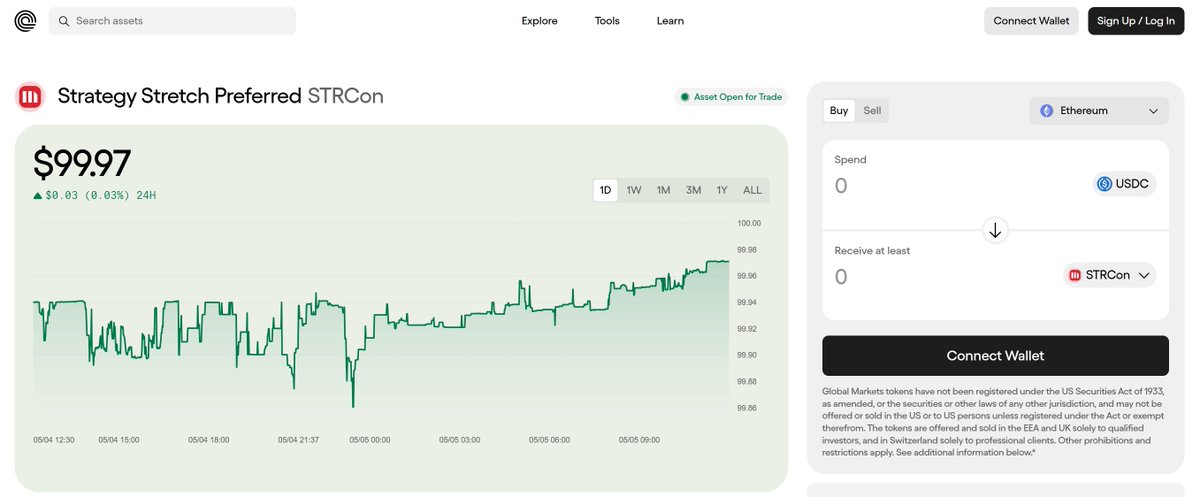Switch to the Buy tab
The height and width of the screenshot is (497, 1200).
click(839, 111)
